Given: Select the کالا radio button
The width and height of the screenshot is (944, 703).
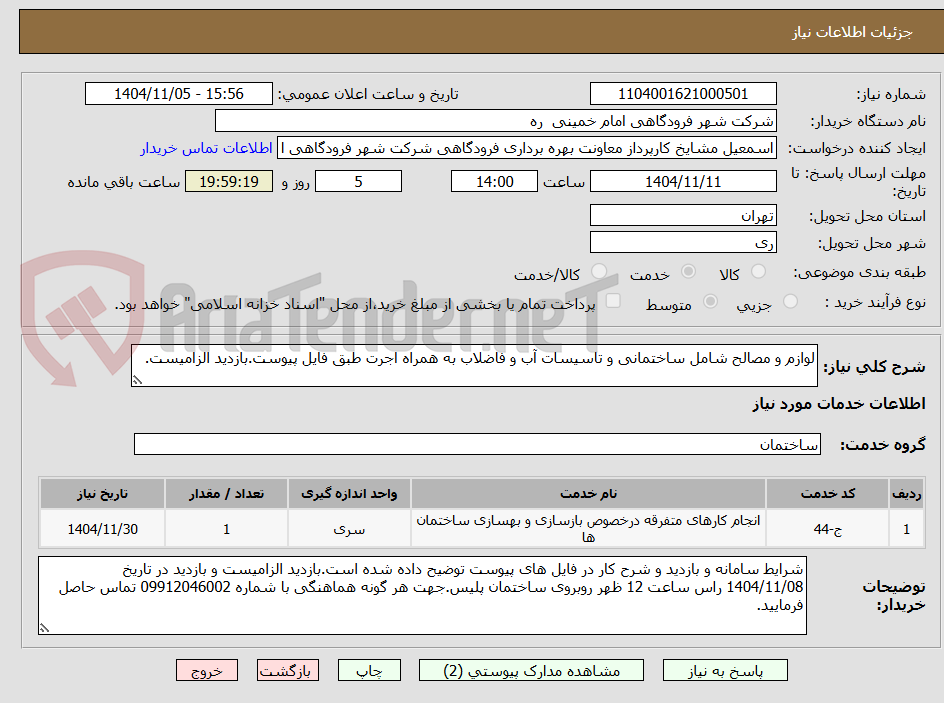Looking at the screenshot, I should click(759, 272).
